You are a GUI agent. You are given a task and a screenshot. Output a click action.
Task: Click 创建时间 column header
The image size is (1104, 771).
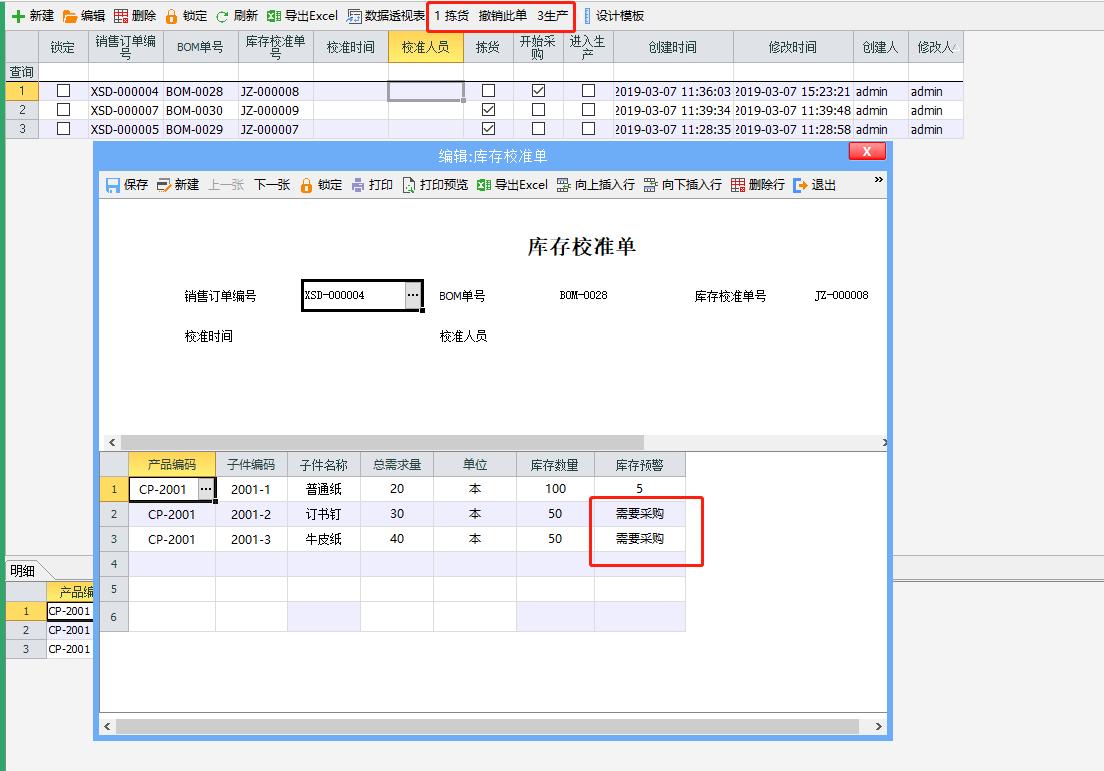(673, 47)
